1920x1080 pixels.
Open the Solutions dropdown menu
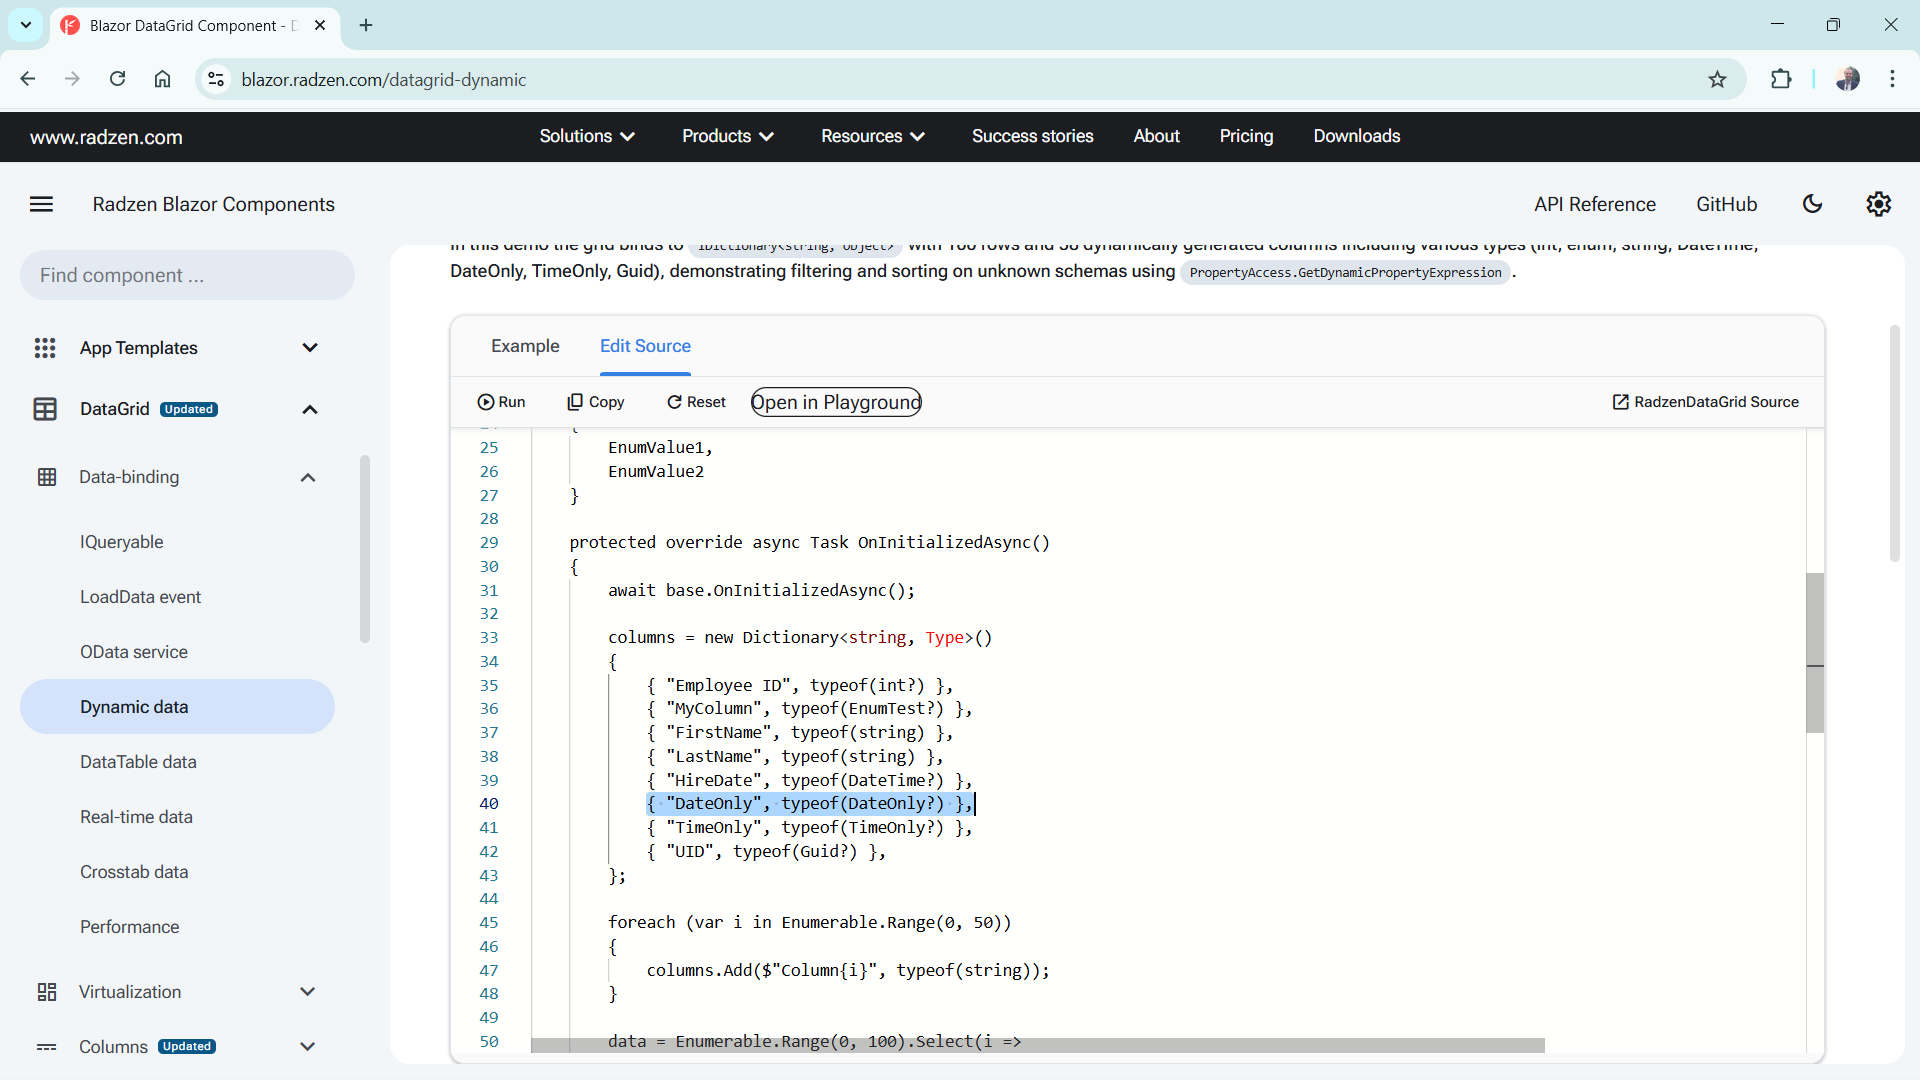click(587, 136)
